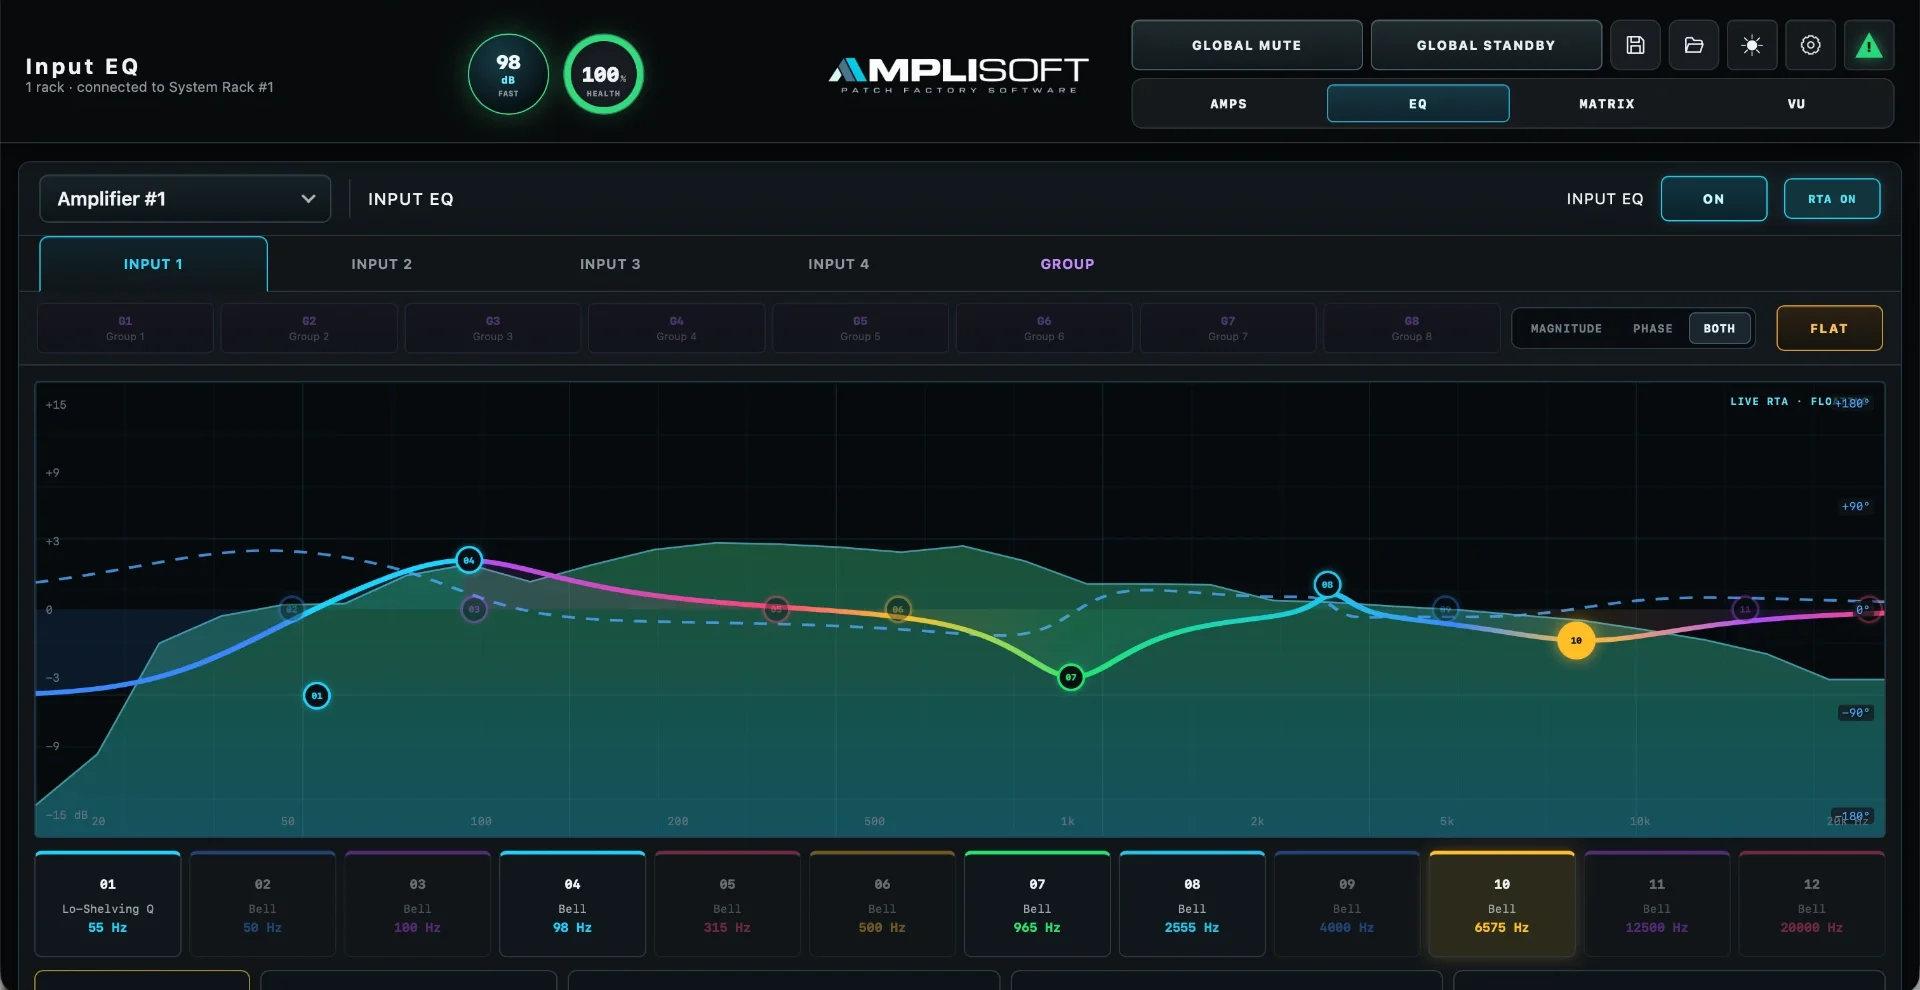Image resolution: width=1920 pixels, height=990 pixels.
Task: Select band 07 Bell 965 Hz card
Action: [1037, 904]
